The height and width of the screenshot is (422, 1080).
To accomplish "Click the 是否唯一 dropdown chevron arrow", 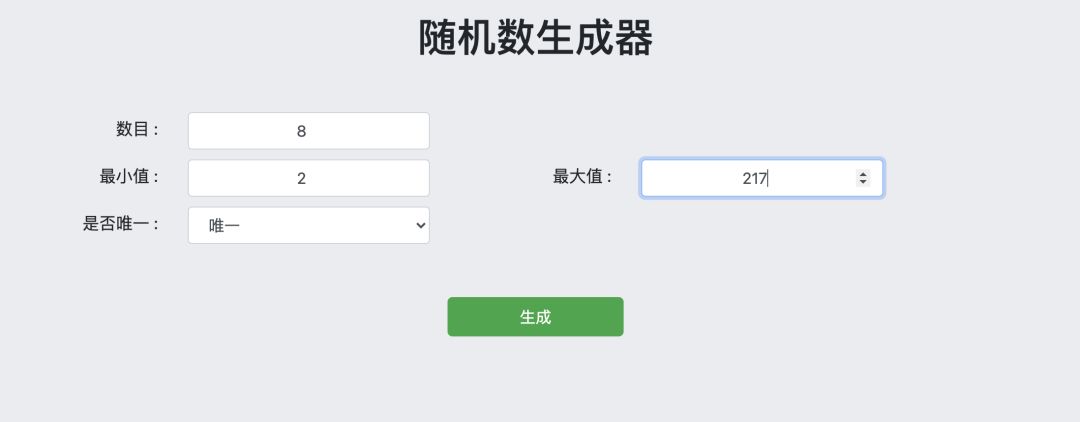I will [420, 226].
